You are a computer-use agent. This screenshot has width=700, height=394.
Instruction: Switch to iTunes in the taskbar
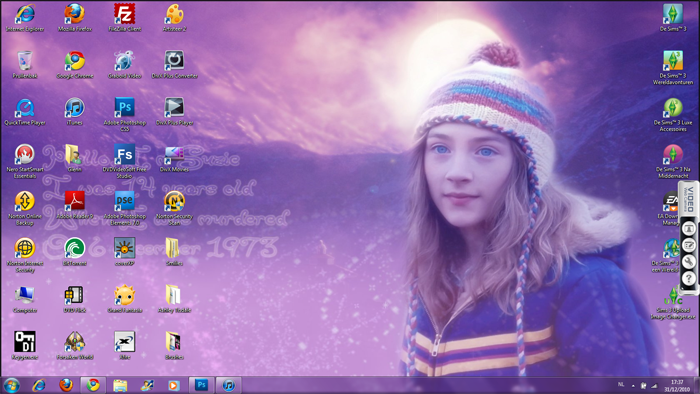(x=229, y=385)
